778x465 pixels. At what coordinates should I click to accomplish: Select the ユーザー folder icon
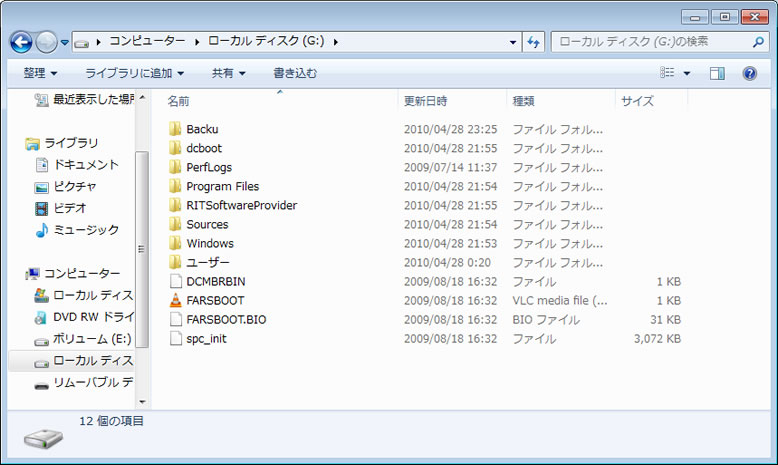(175, 262)
